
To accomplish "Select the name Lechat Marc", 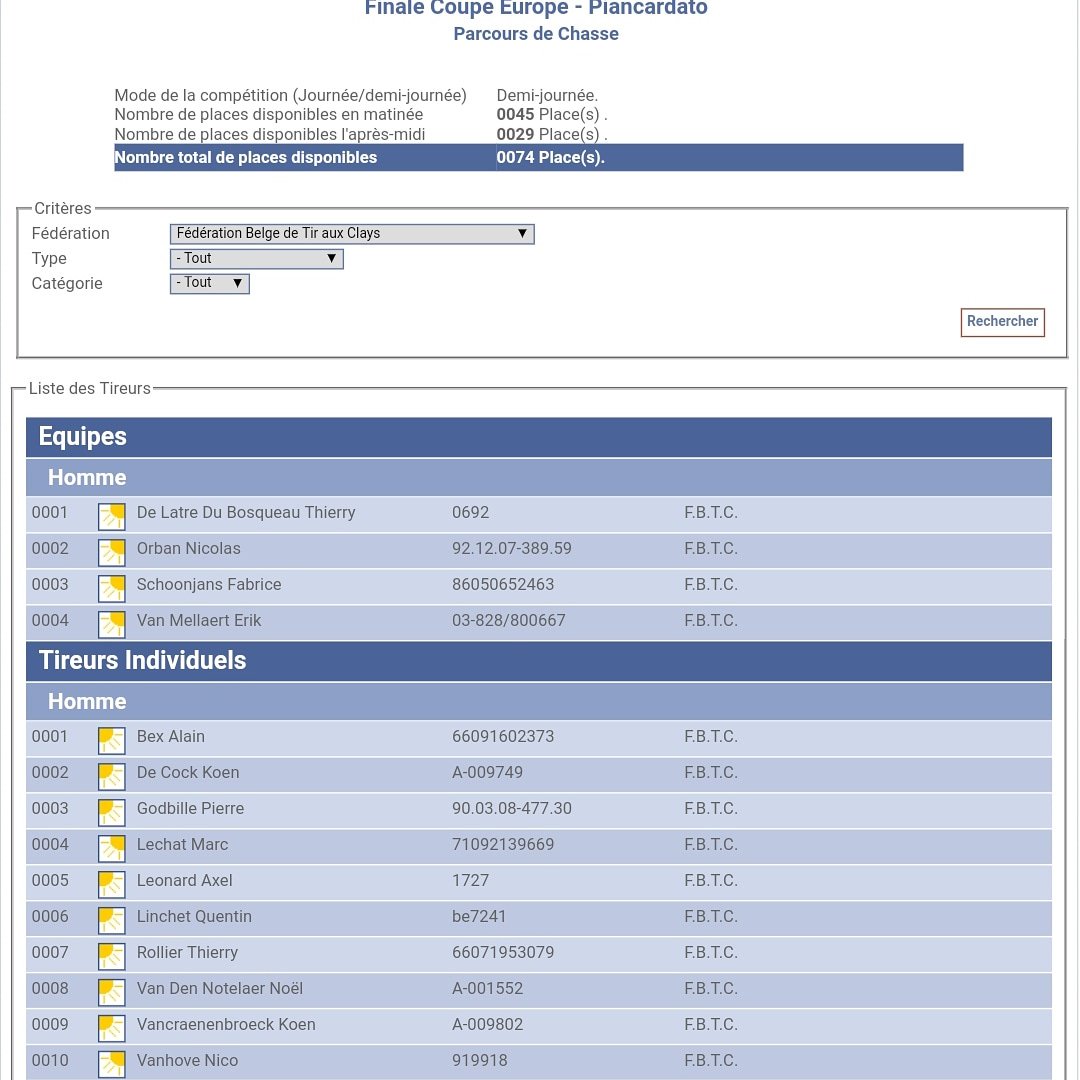I will (x=182, y=844).
